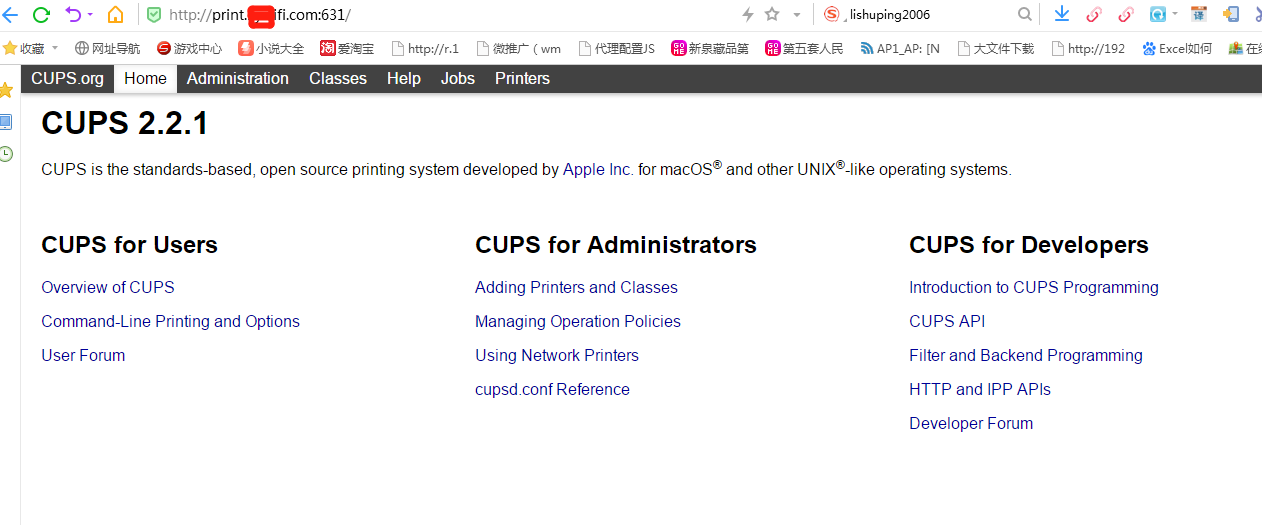Expand the address bar history dropdown arrow
This screenshot has height=525, width=1262.
[x=797, y=15]
